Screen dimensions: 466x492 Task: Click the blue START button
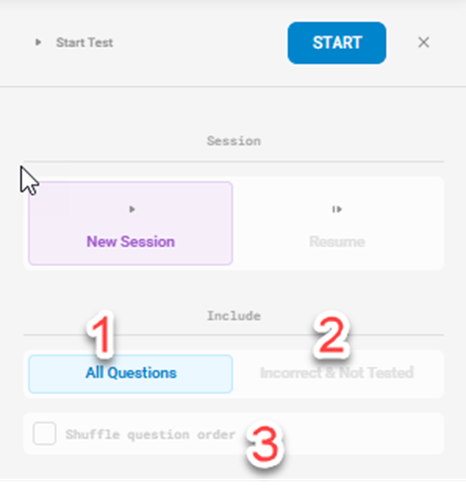337,43
